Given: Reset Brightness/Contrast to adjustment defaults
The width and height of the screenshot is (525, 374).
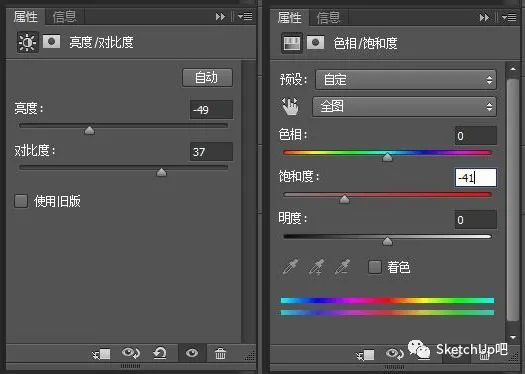Looking at the screenshot, I should click(x=160, y=353).
